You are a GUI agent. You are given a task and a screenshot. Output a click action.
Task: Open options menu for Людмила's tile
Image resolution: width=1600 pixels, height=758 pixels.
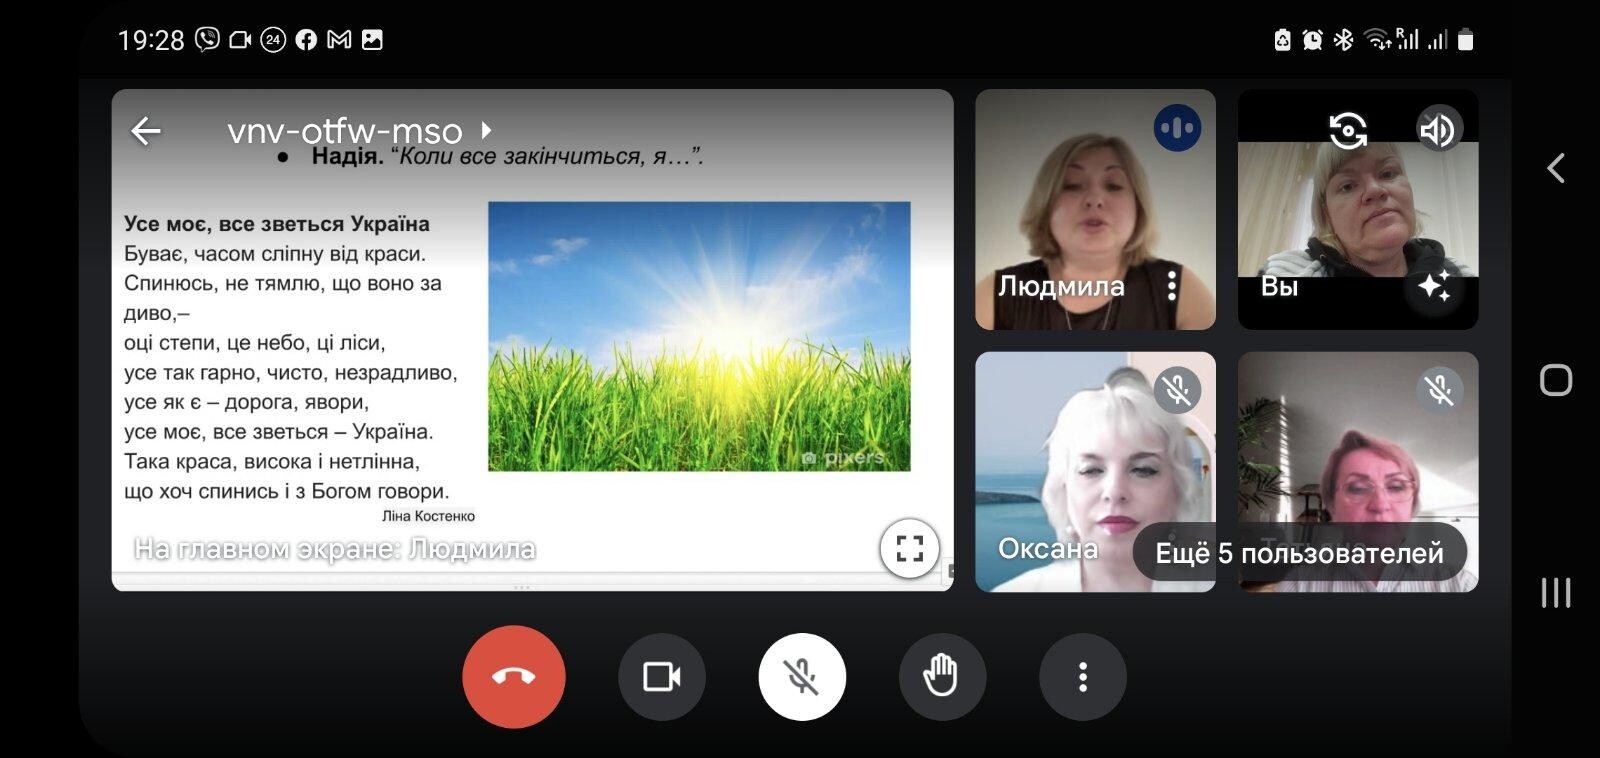[1172, 286]
